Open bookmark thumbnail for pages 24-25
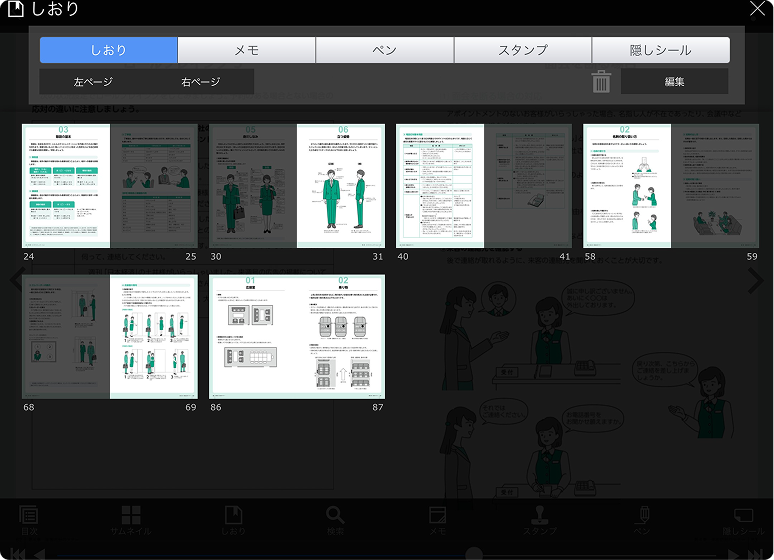The image size is (774, 560). 110,186
